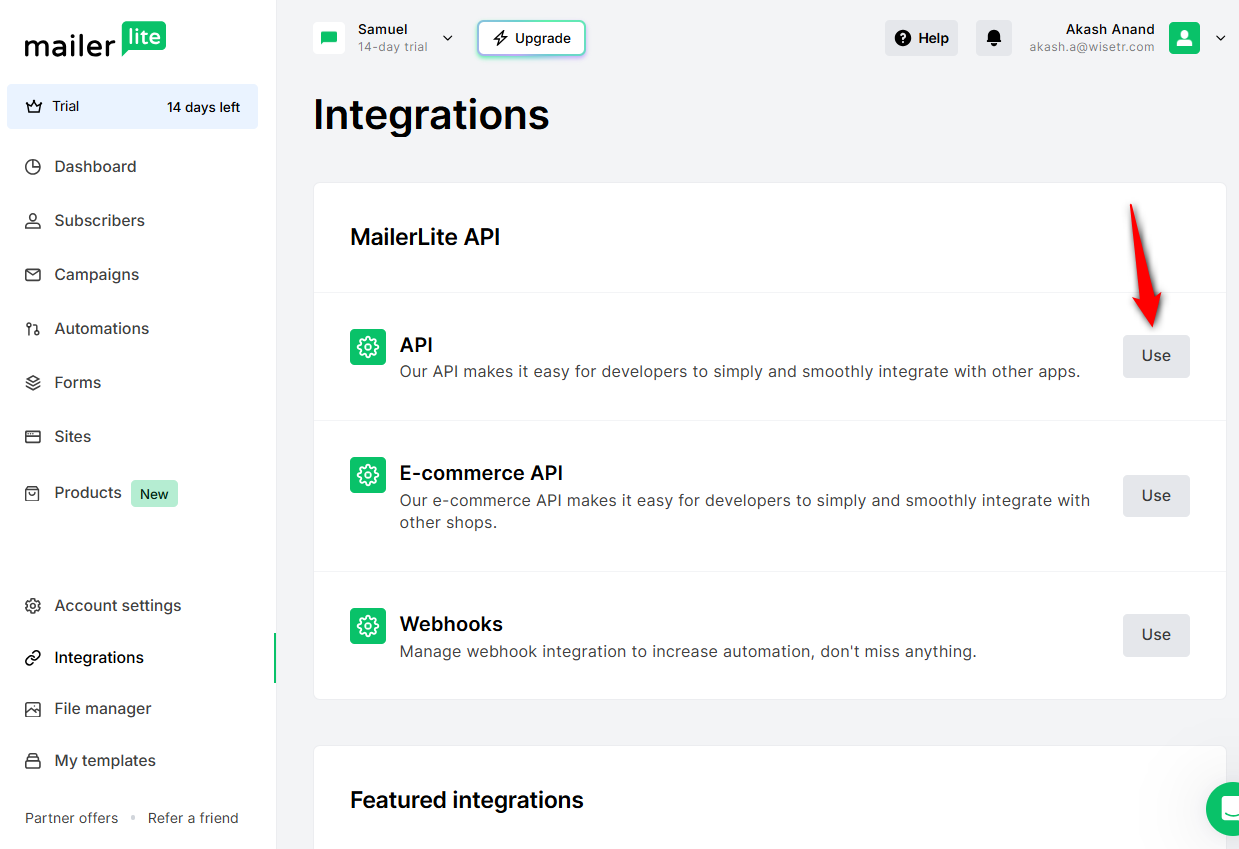Click the Dashboard clock icon
The height and width of the screenshot is (849, 1239).
(x=33, y=167)
